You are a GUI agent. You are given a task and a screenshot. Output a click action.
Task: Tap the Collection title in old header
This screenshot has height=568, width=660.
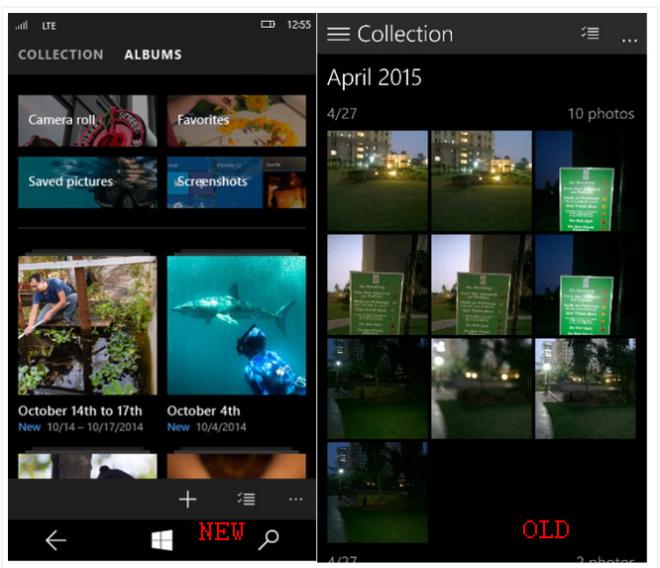[x=405, y=34]
